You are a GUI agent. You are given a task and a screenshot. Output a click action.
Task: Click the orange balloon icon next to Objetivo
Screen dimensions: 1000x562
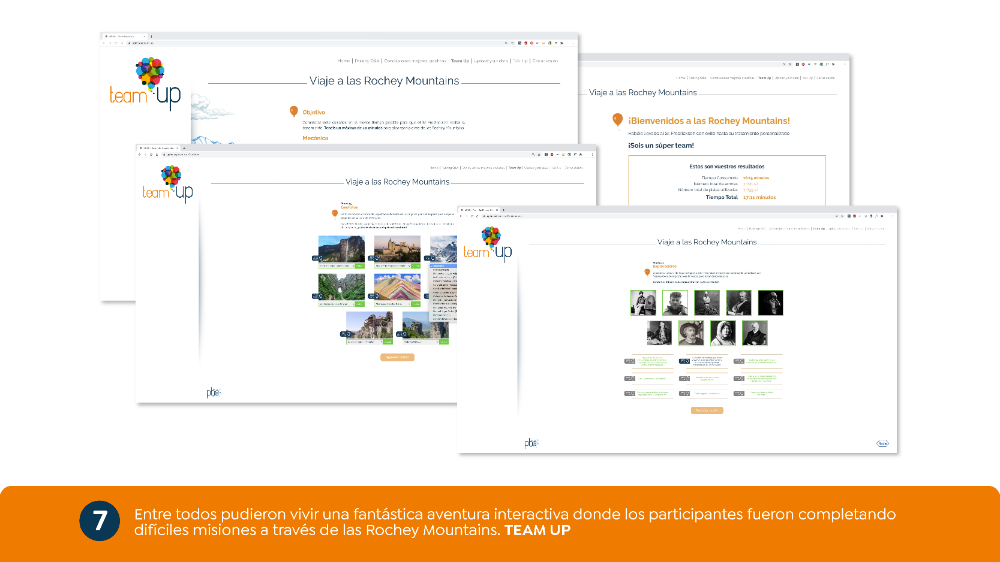293,112
